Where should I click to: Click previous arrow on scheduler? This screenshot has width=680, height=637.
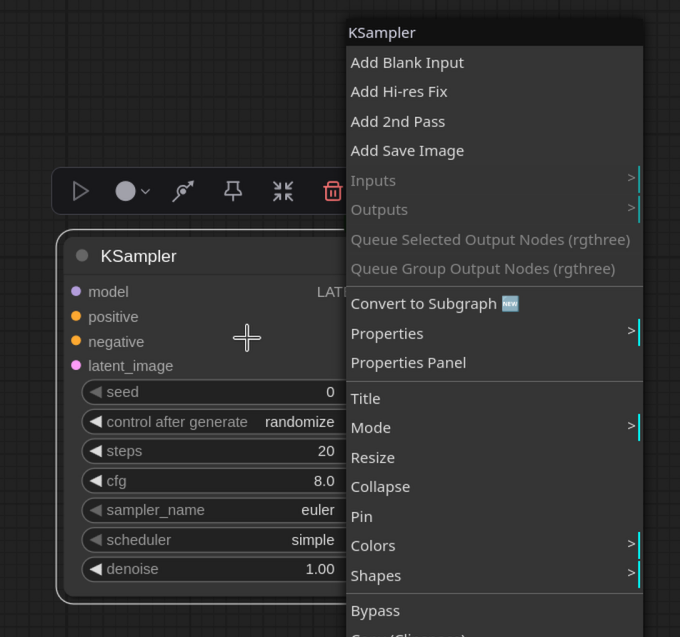point(96,539)
